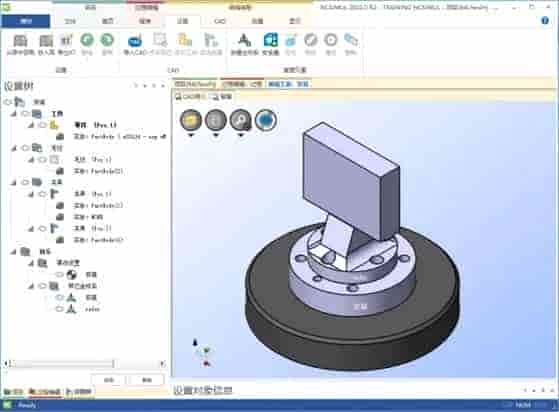Switch to the CAD ribbon tab

pyautogui.click(x=220, y=21)
